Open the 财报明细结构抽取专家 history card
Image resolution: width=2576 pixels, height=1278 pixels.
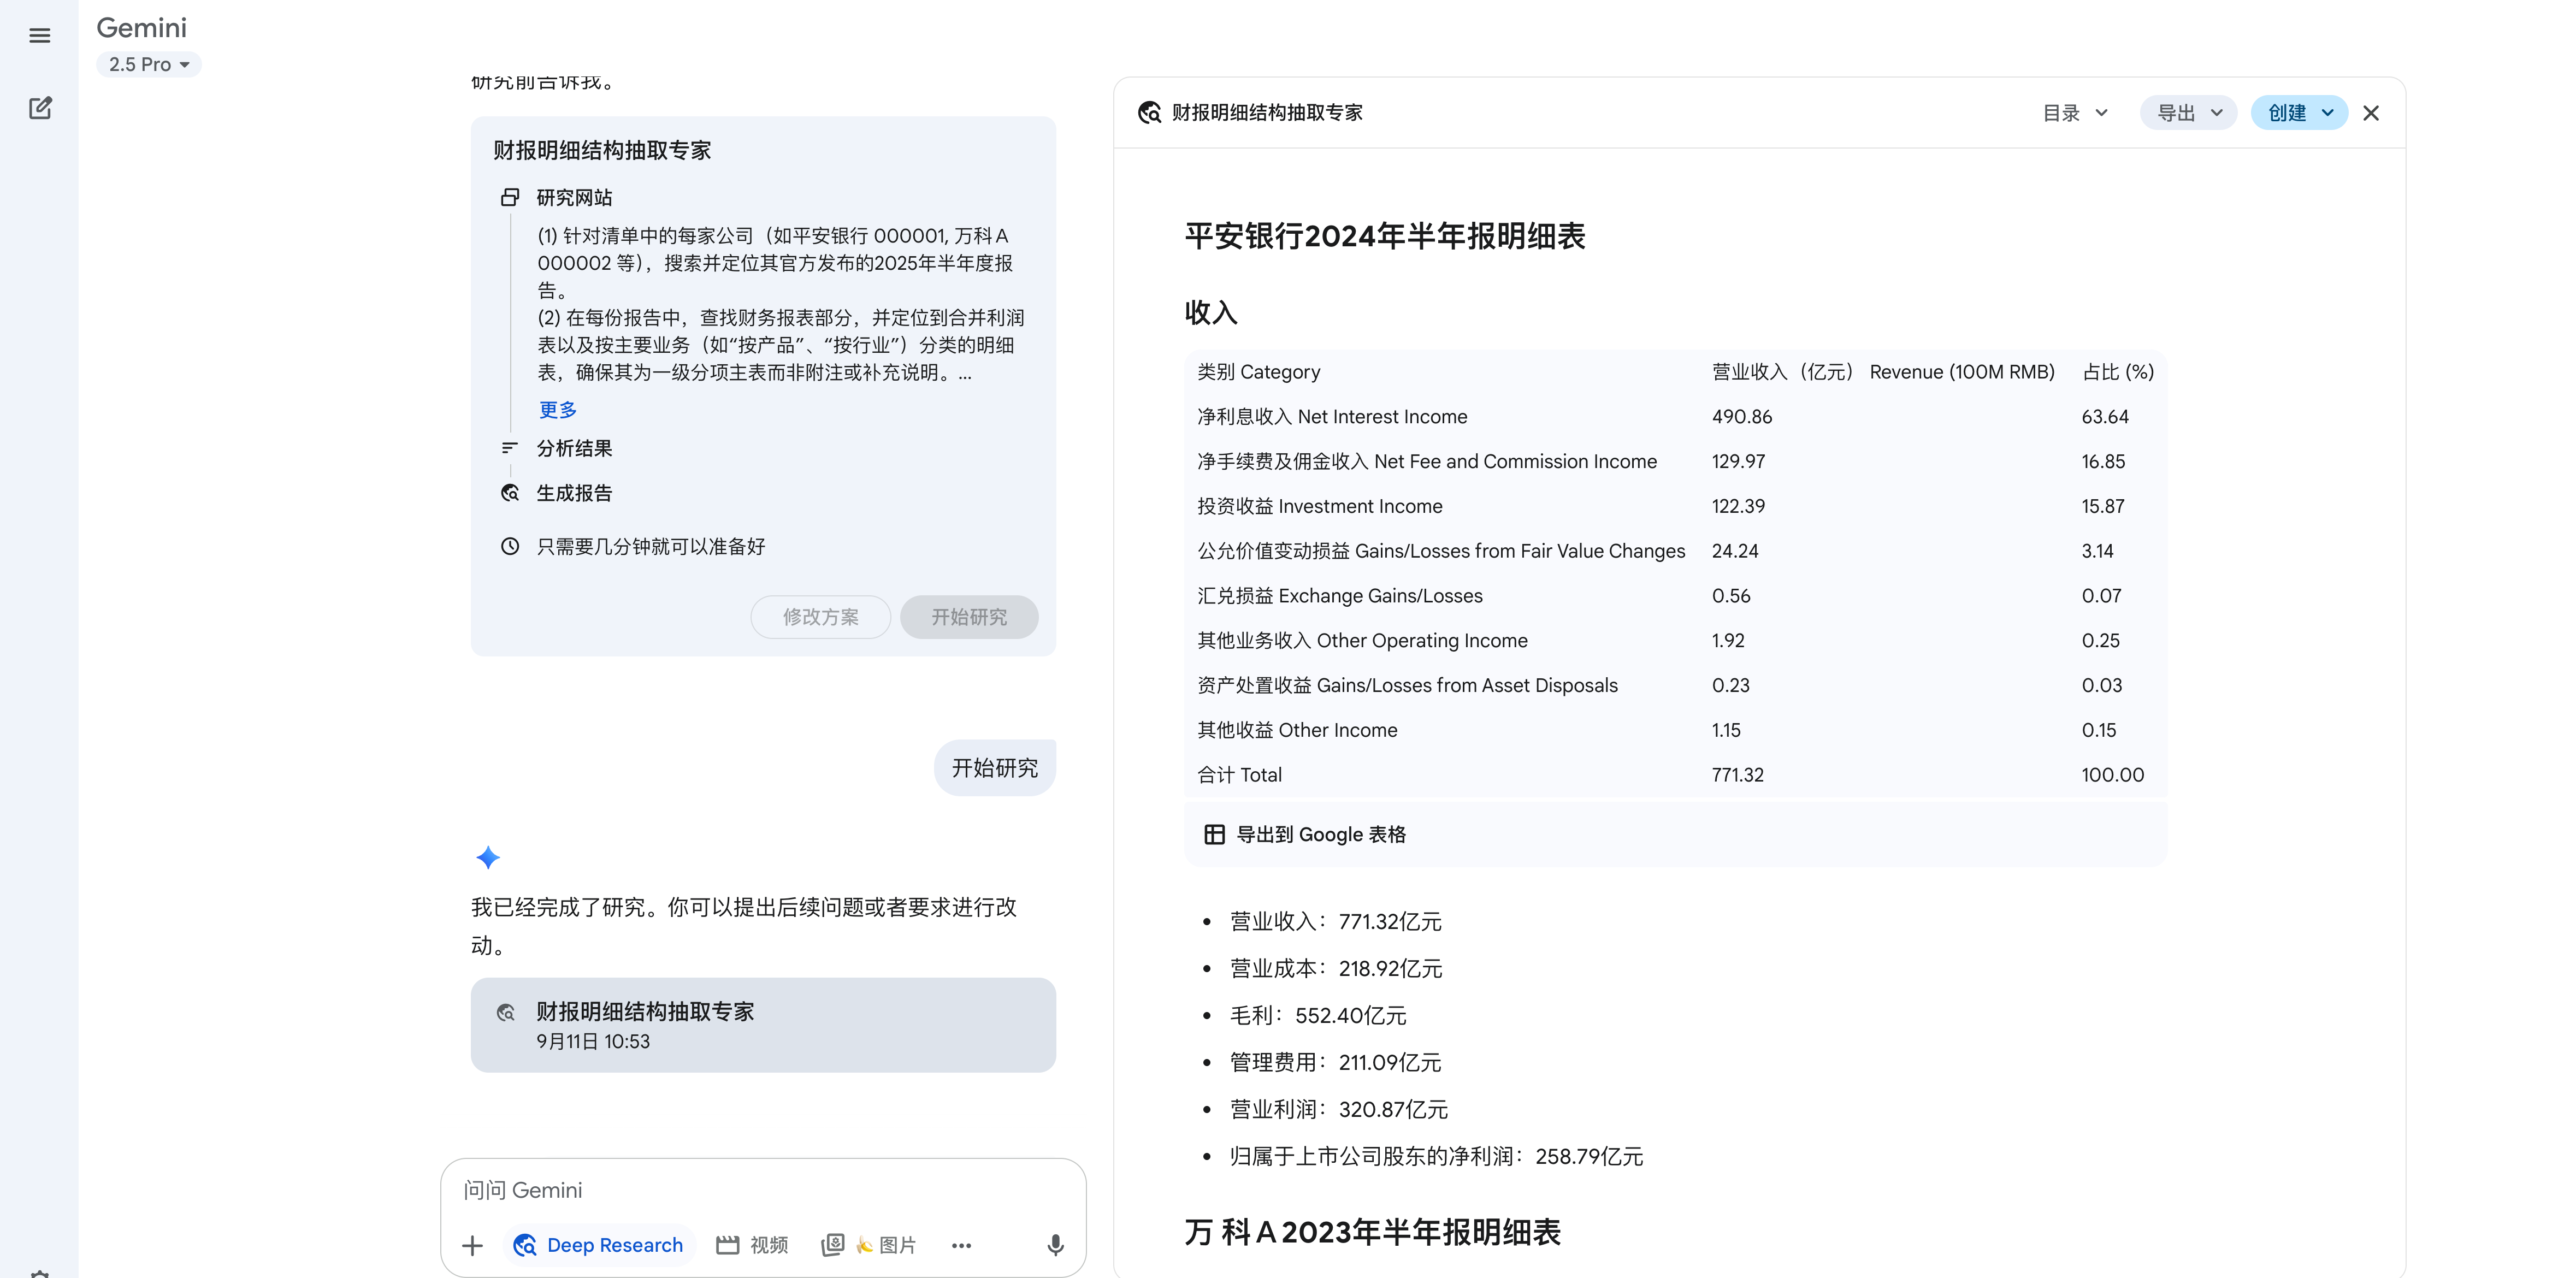click(763, 1024)
